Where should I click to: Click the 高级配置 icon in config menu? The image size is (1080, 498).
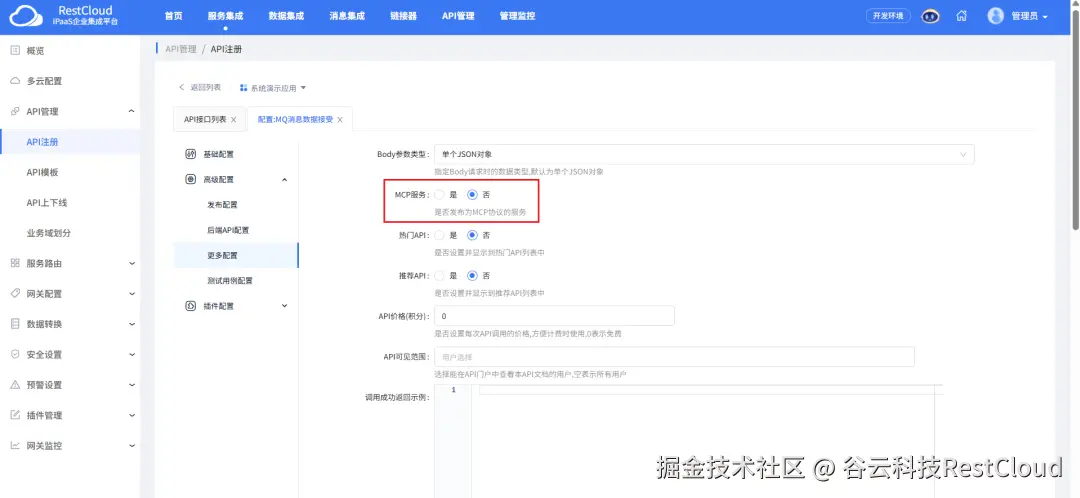click(x=191, y=179)
